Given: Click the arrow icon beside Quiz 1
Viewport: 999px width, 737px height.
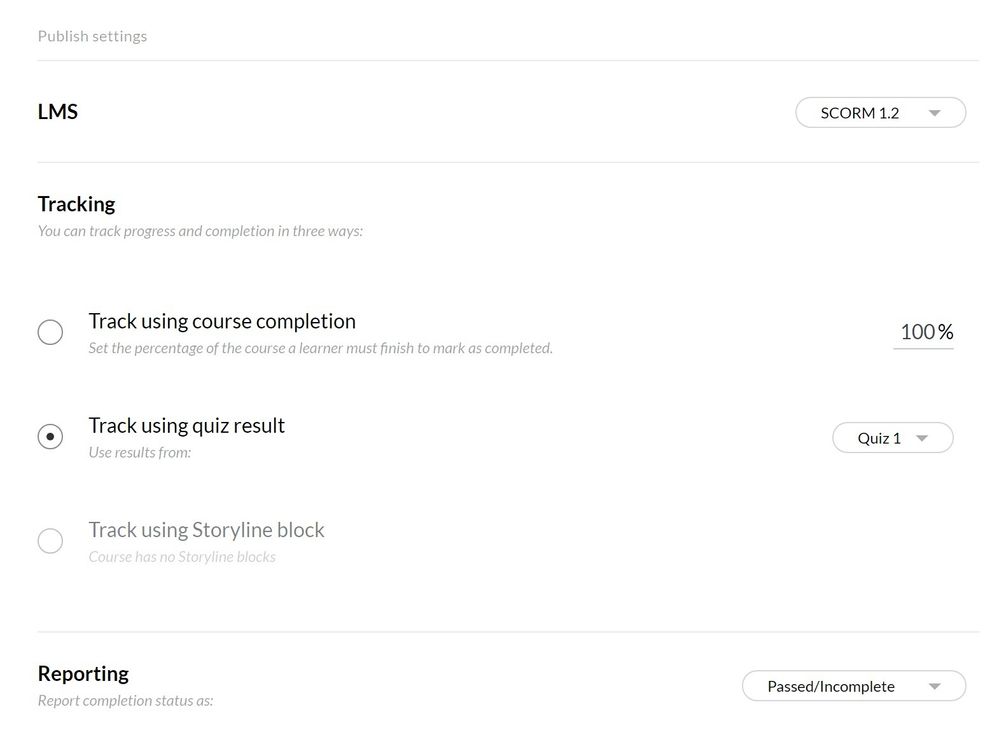Looking at the screenshot, I should pyautogui.click(x=922, y=438).
